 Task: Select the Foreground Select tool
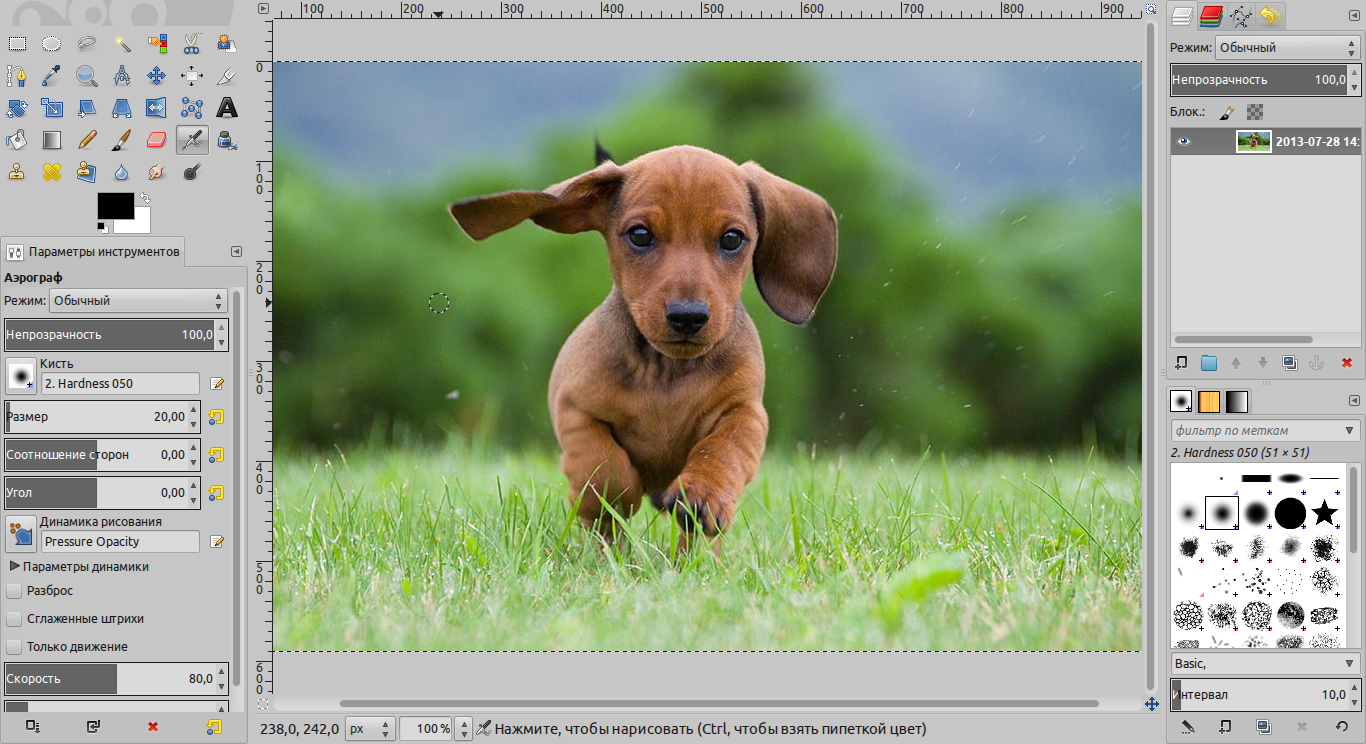(x=227, y=43)
